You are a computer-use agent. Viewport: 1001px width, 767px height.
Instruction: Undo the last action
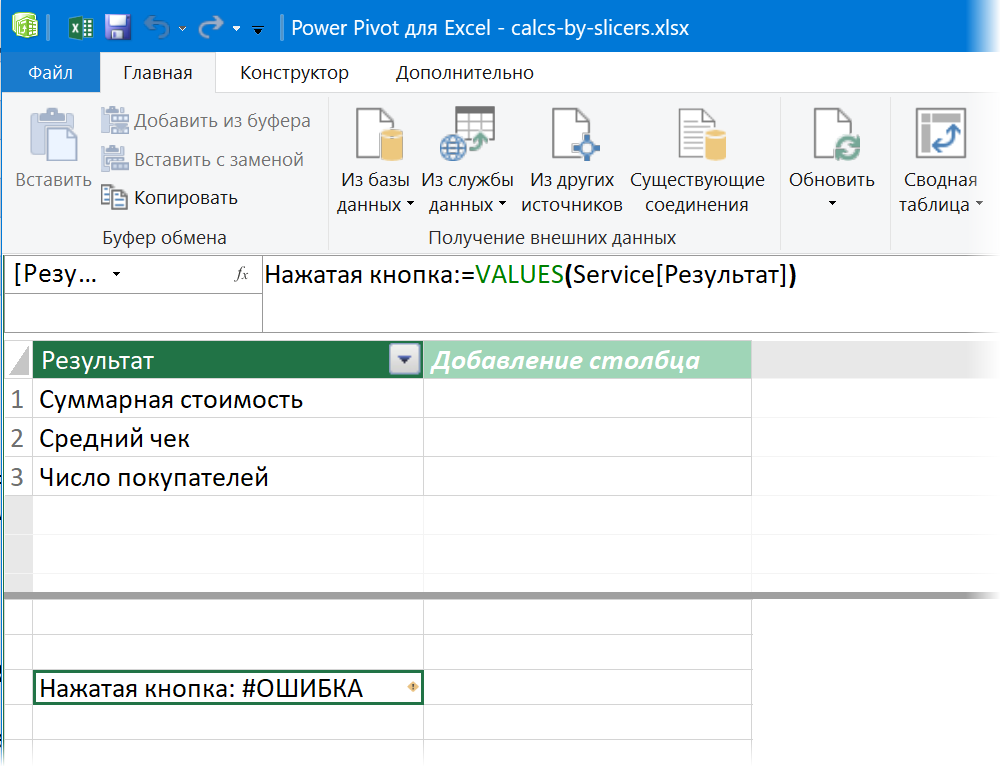(157, 27)
